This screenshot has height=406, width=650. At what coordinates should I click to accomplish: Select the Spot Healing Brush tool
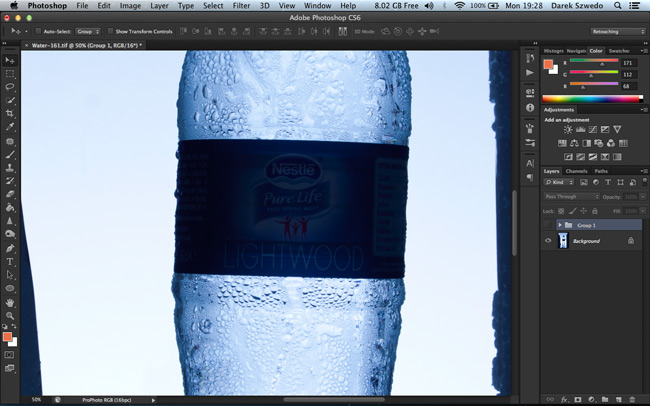[x=10, y=141]
